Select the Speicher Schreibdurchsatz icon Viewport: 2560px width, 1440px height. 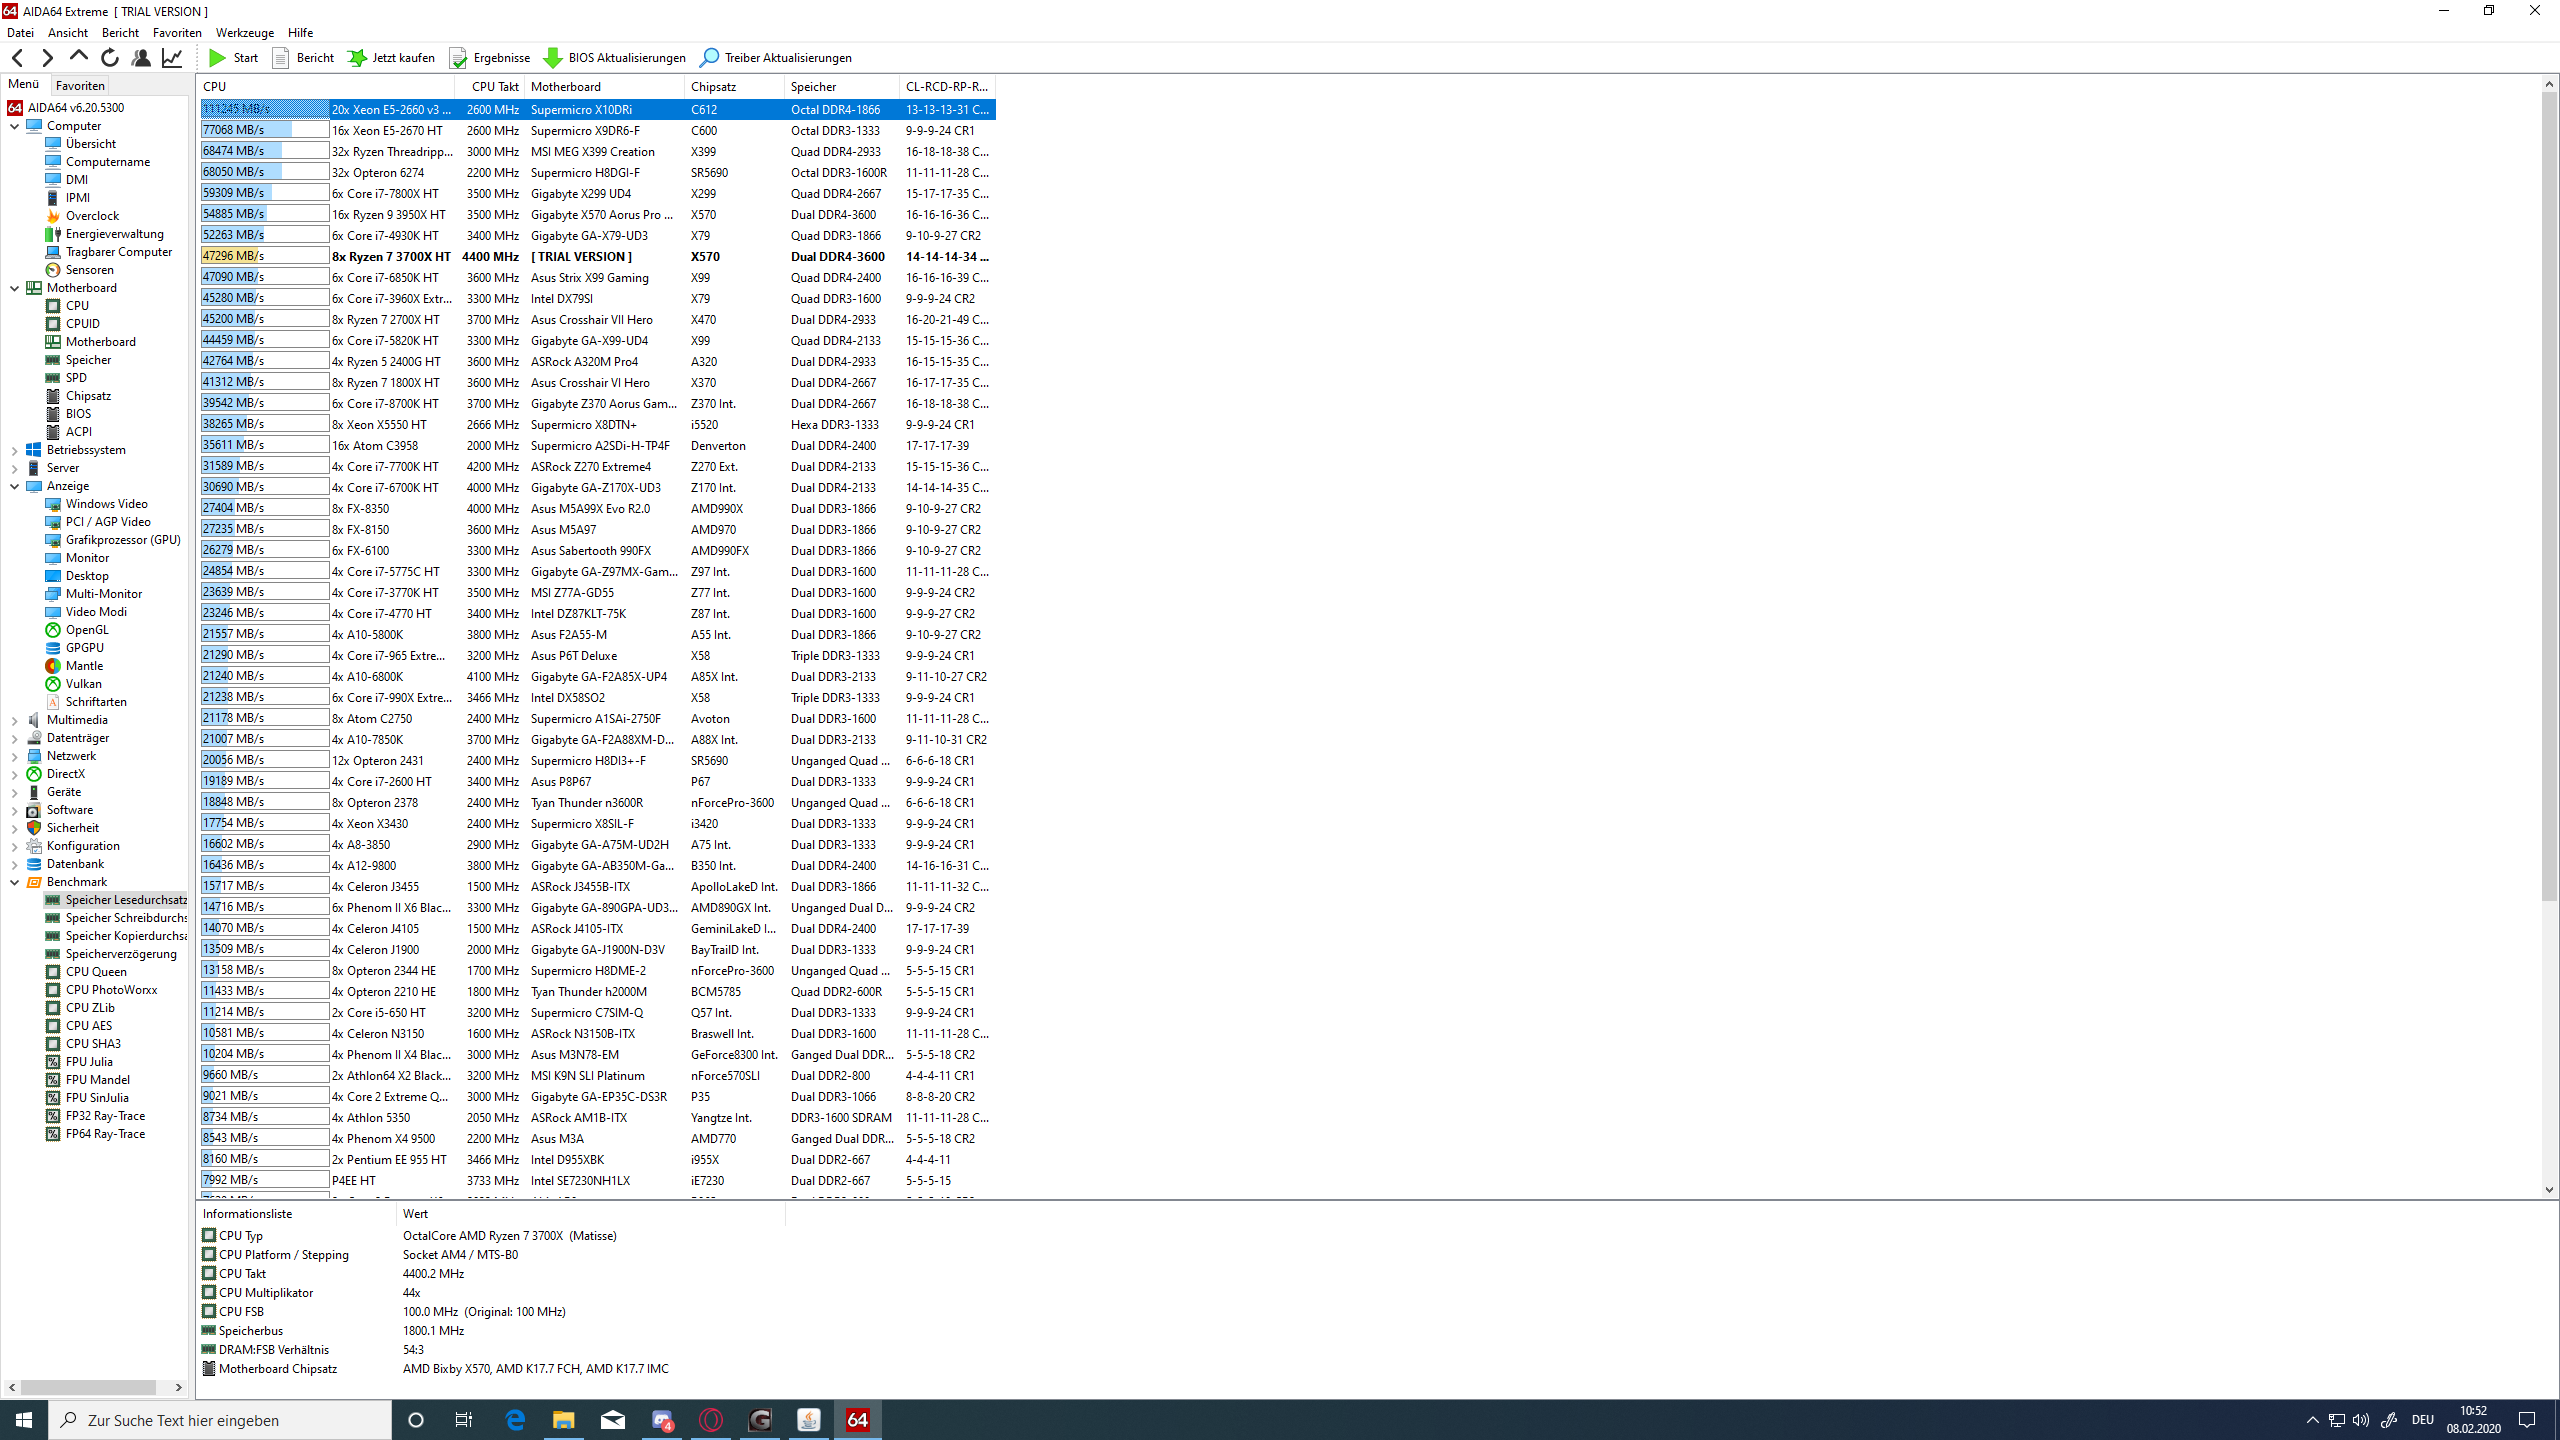click(x=53, y=918)
